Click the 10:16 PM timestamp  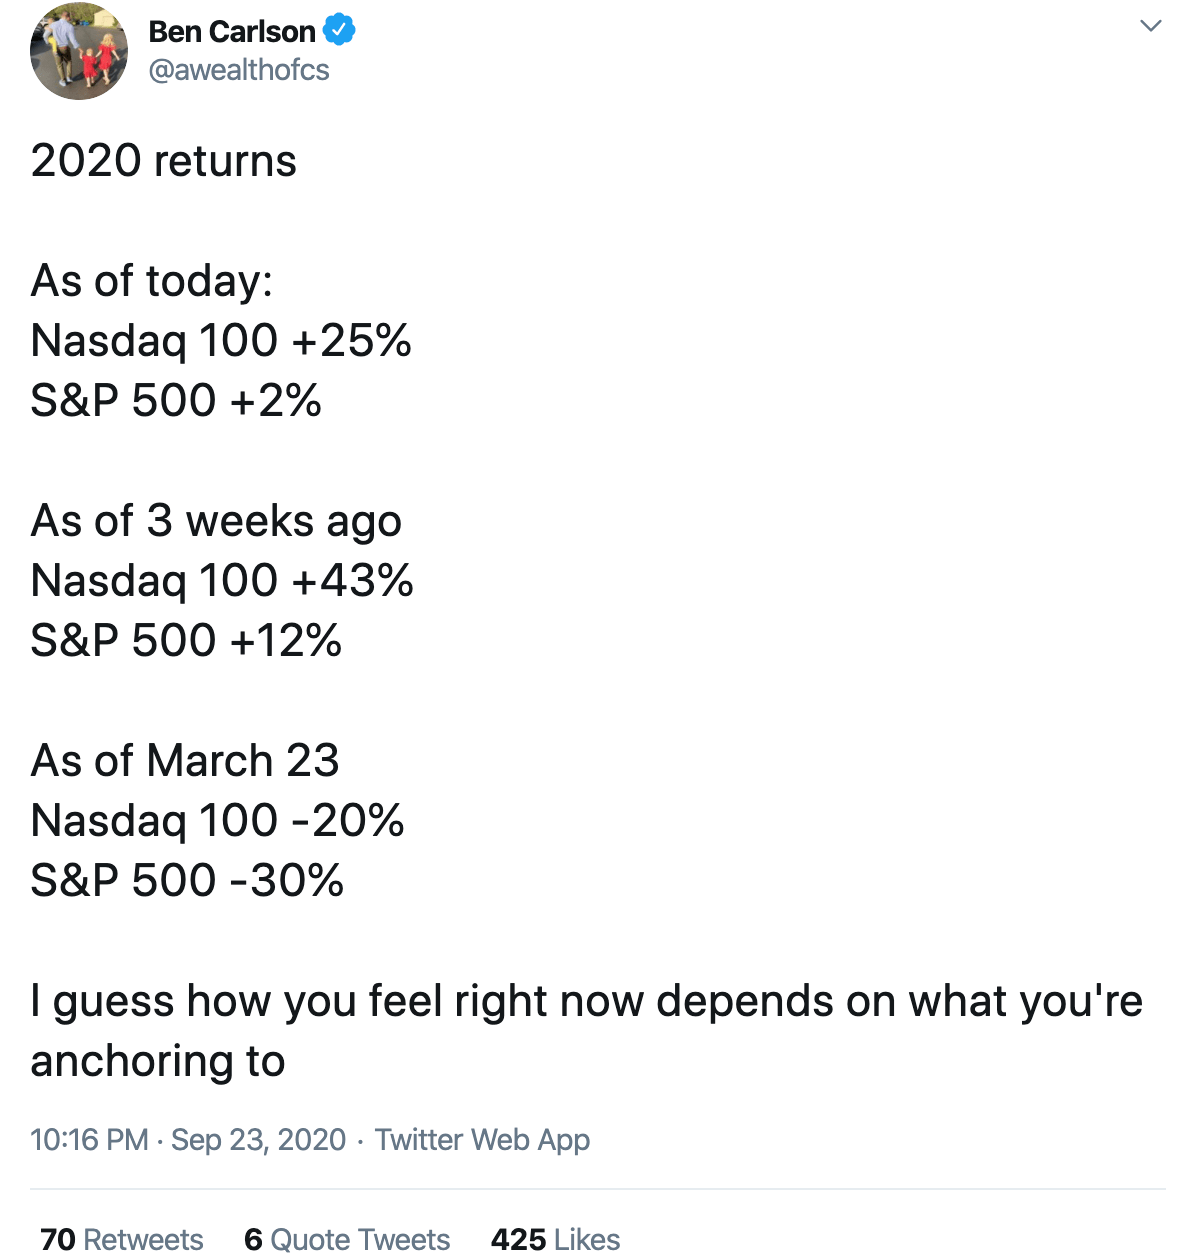89,1139
